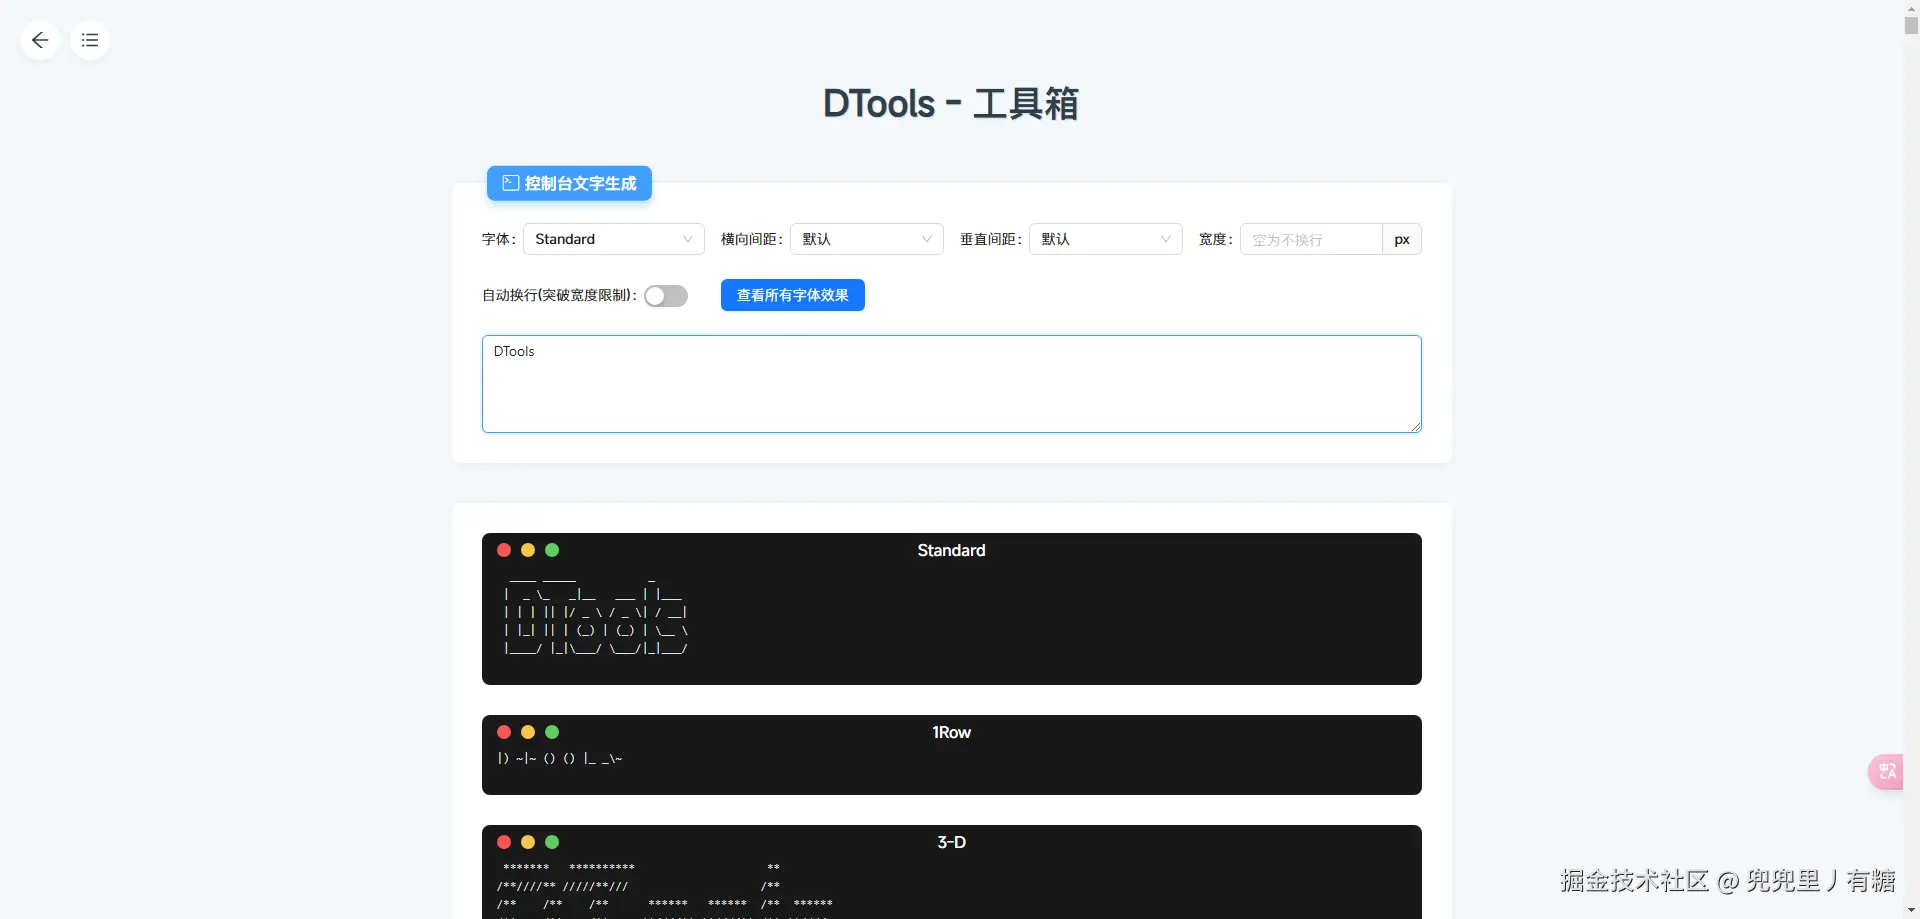The image size is (1920, 919).
Task: Click green dot in Standard terminal card
Action: click(x=552, y=550)
